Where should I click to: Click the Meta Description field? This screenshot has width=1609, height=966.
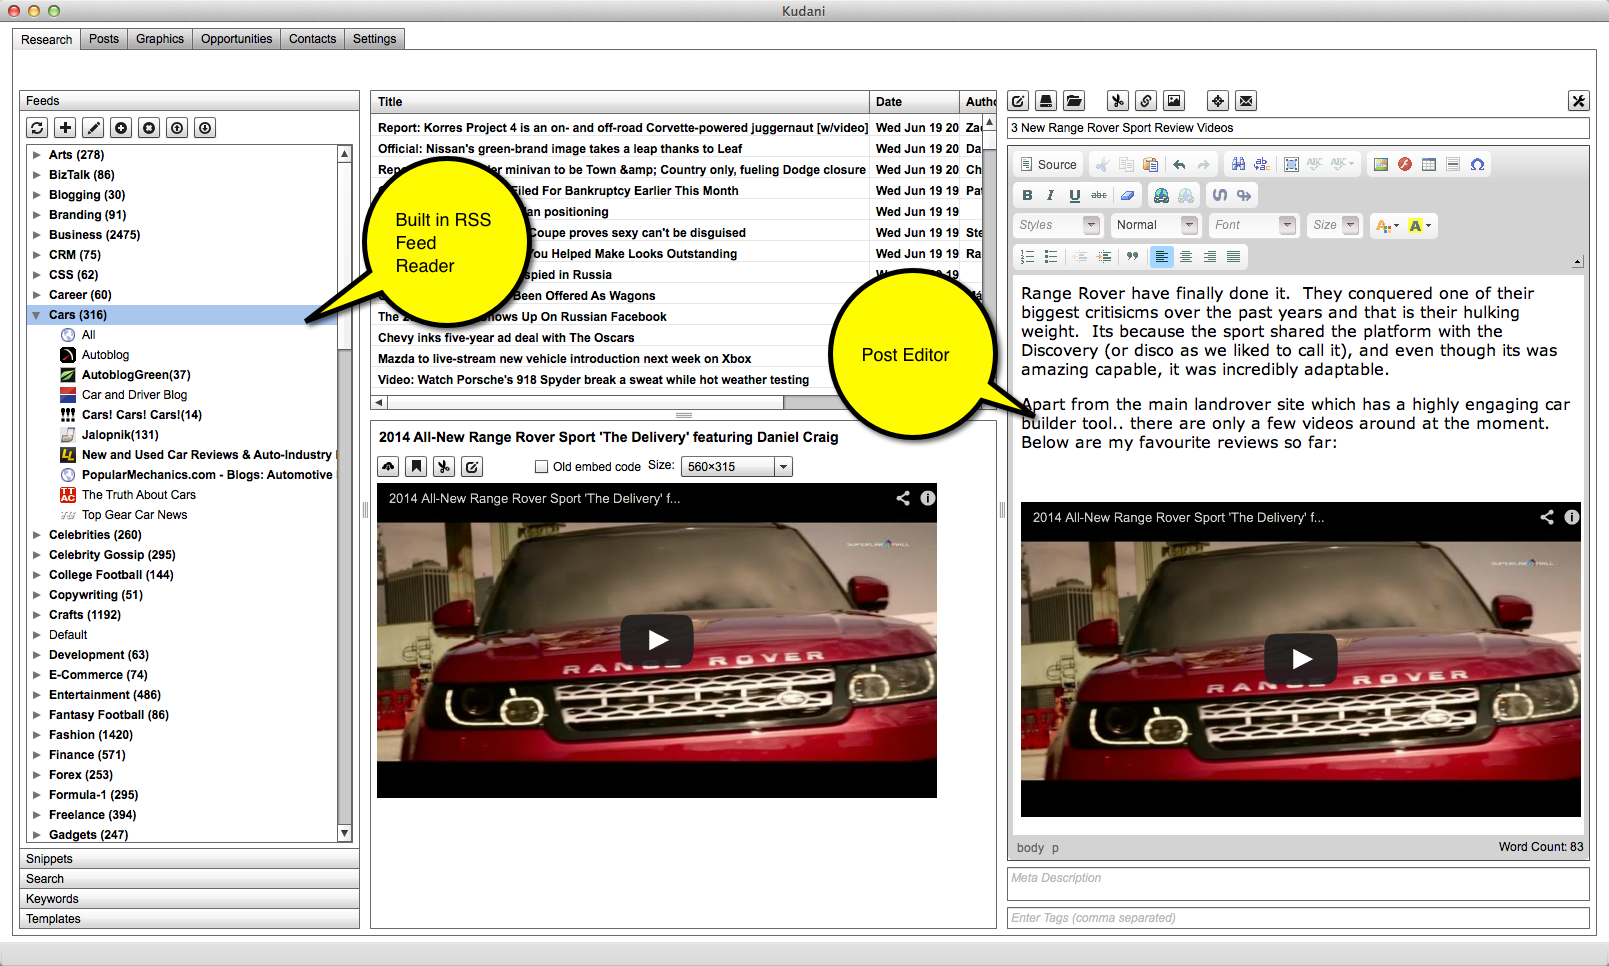pos(1298,884)
